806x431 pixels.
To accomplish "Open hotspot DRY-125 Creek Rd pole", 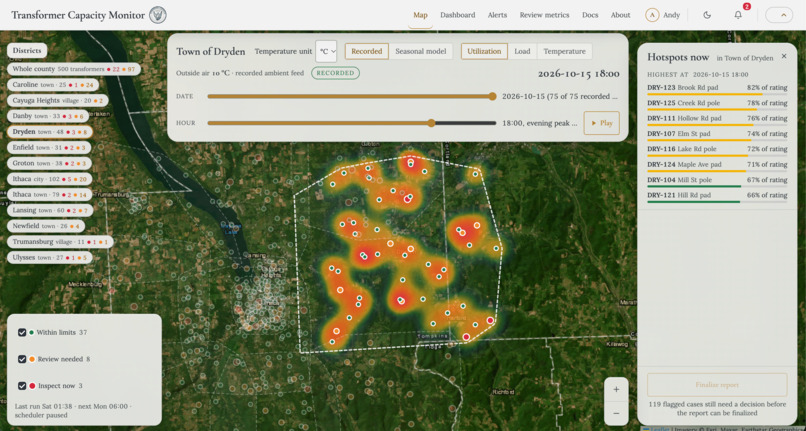I will (717, 103).
